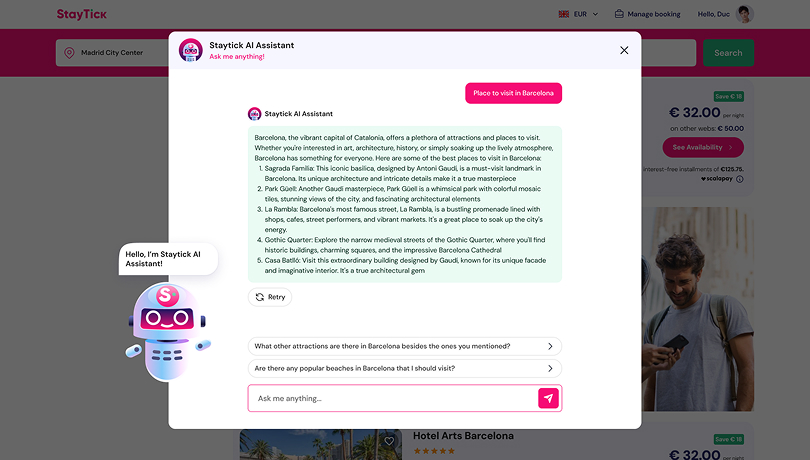The height and width of the screenshot is (460, 810).
Task: Click the robot assistant mascot
Action: pyautogui.click(x=166, y=332)
